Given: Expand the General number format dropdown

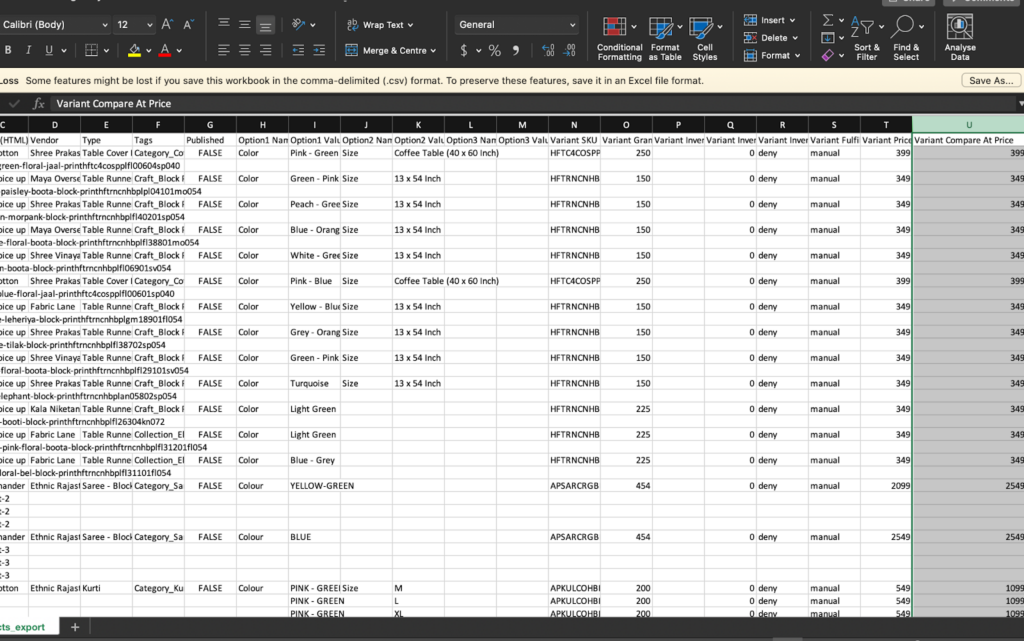Looking at the screenshot, I should click(572, 25).
